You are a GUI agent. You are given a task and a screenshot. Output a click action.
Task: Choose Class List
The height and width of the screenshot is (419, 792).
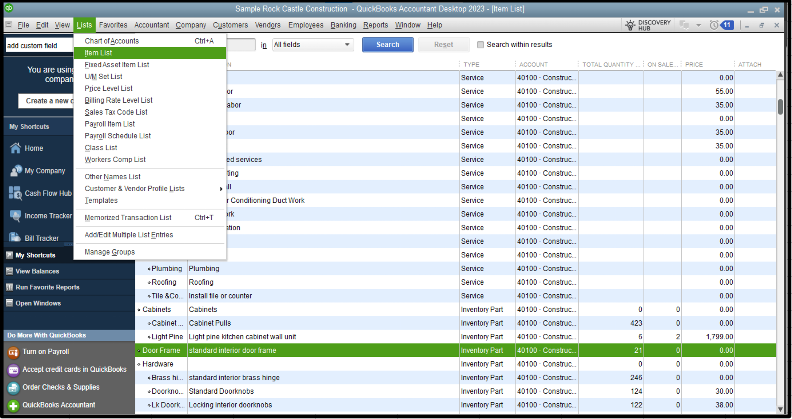pos(150,147)
